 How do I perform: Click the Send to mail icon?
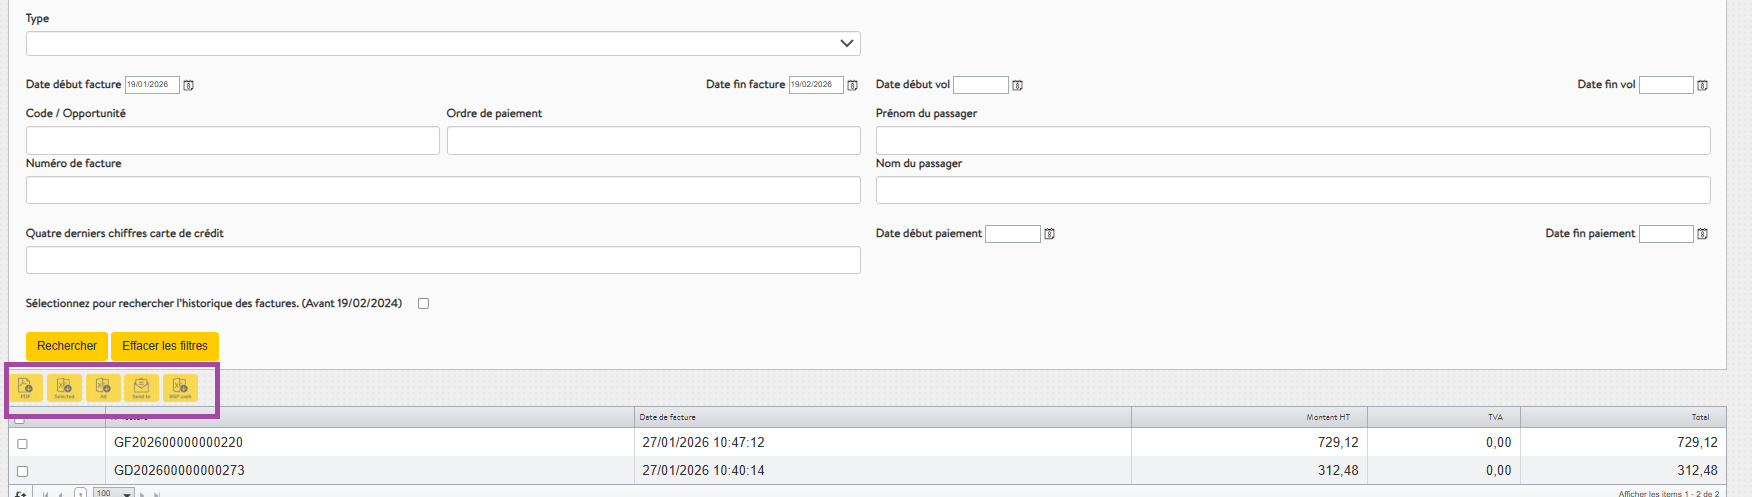[x=141, y=388]
